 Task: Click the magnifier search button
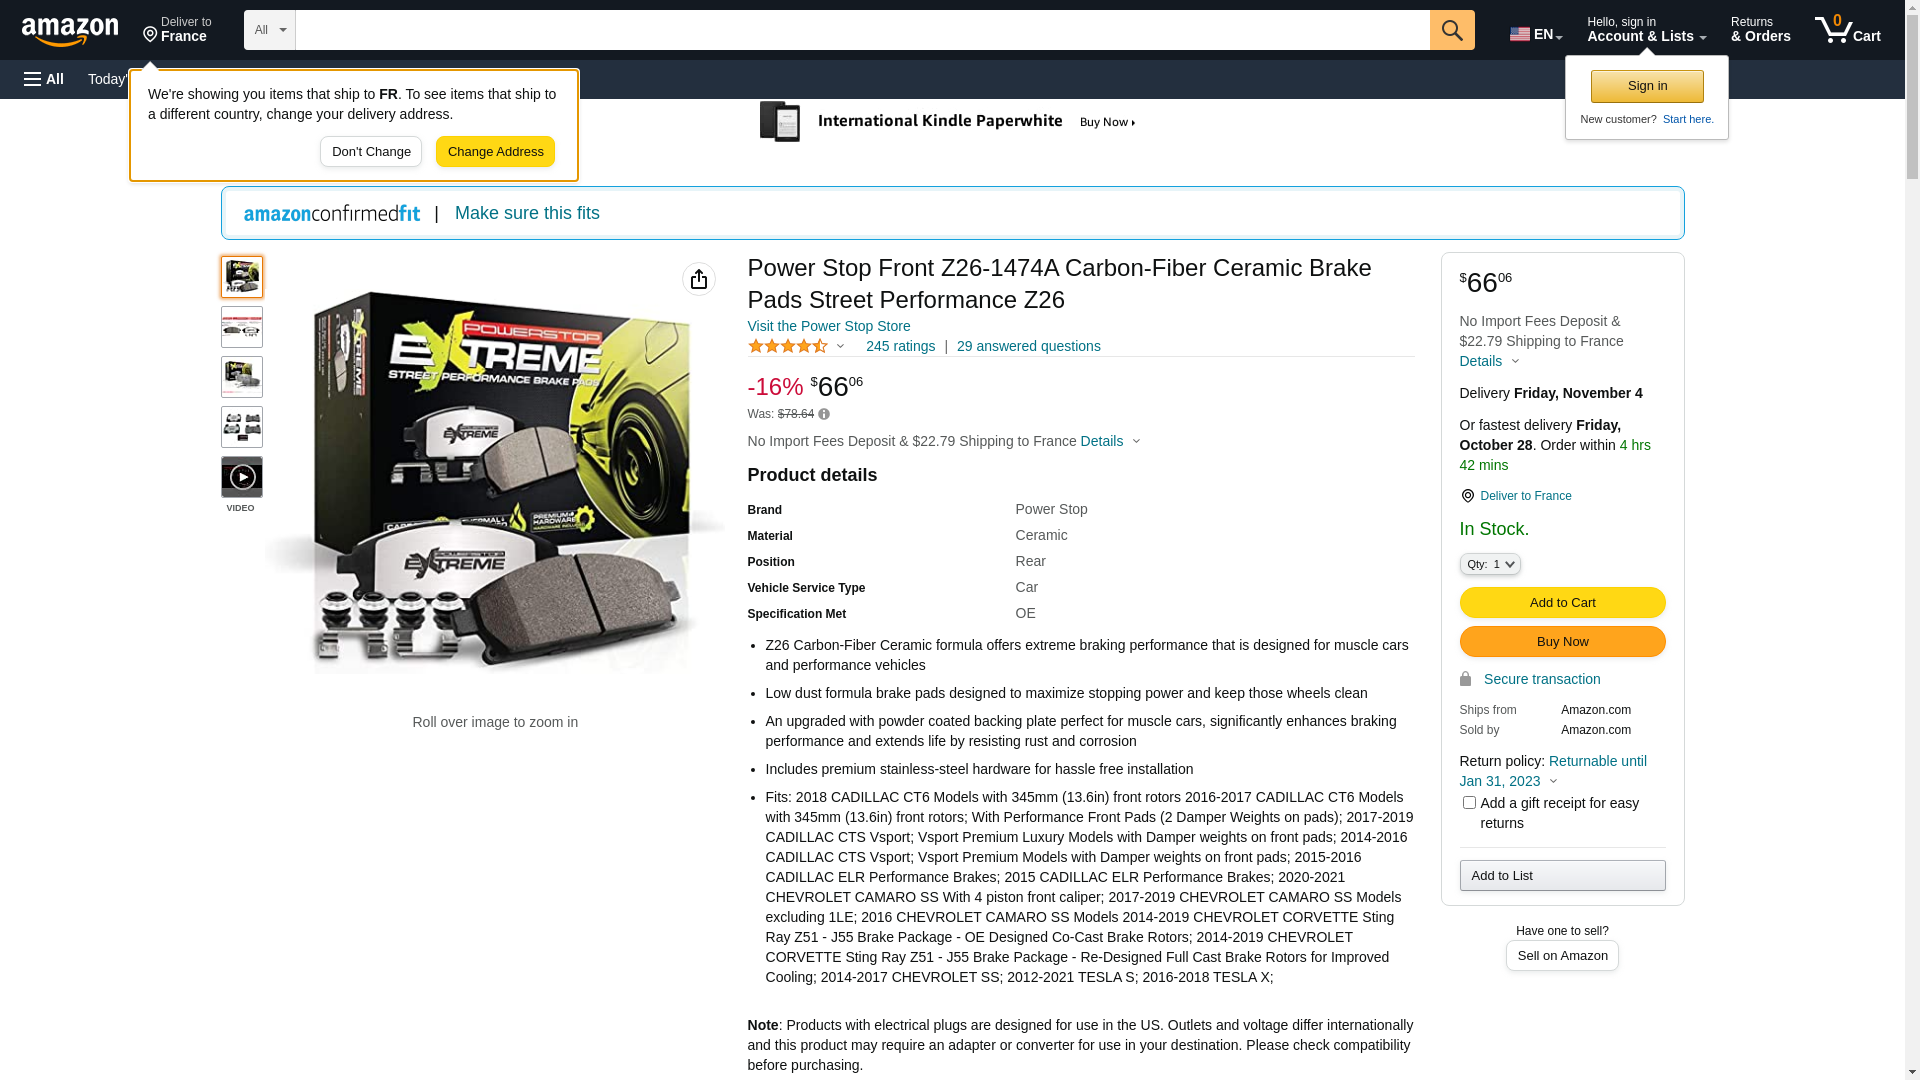(1452, 30)
